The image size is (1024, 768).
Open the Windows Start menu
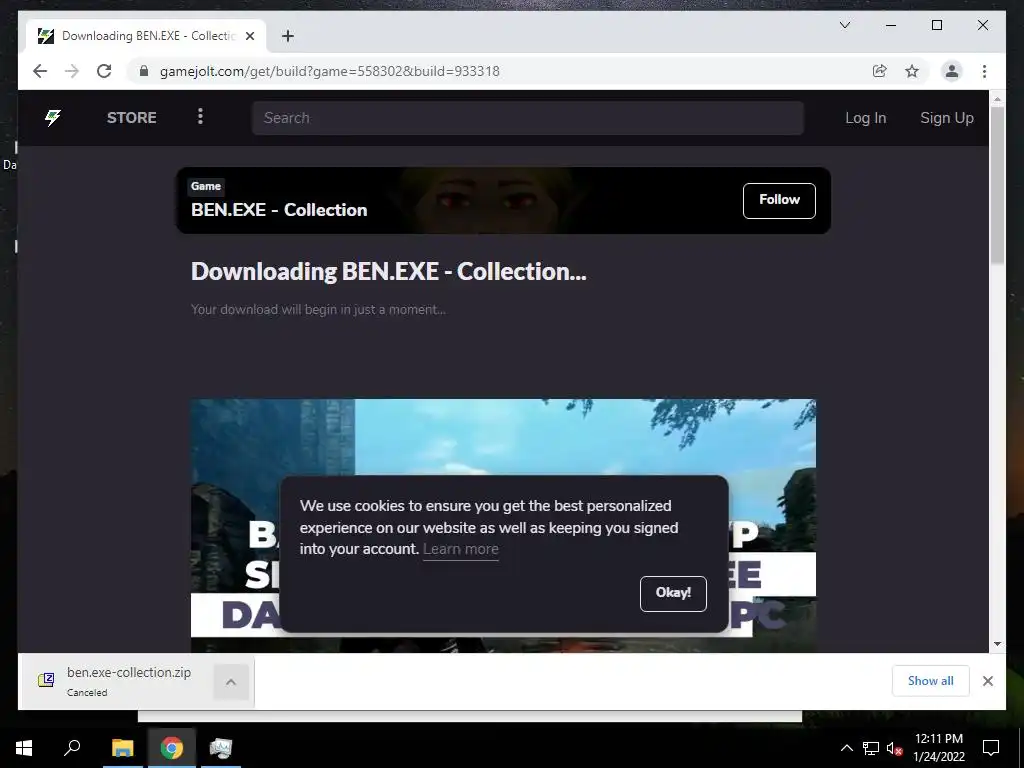(x=24, y=748)
